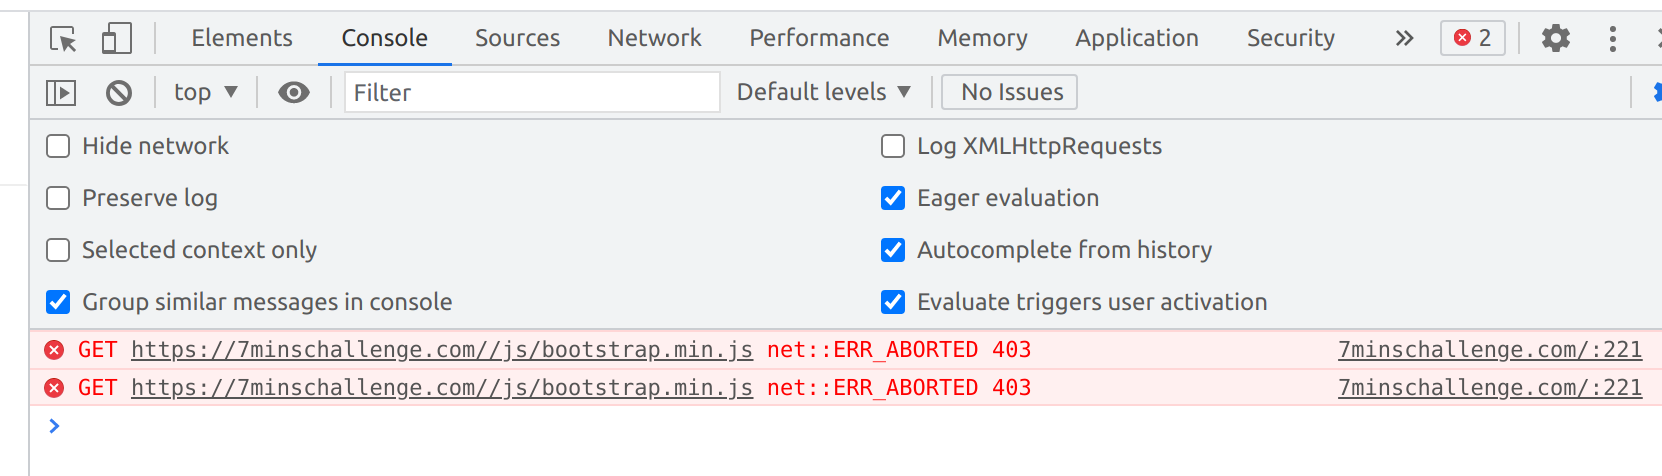Viewport: 1662px width, 476px height.
Task: Open the first bootstrap.min.js error URL
Action: 441,350
